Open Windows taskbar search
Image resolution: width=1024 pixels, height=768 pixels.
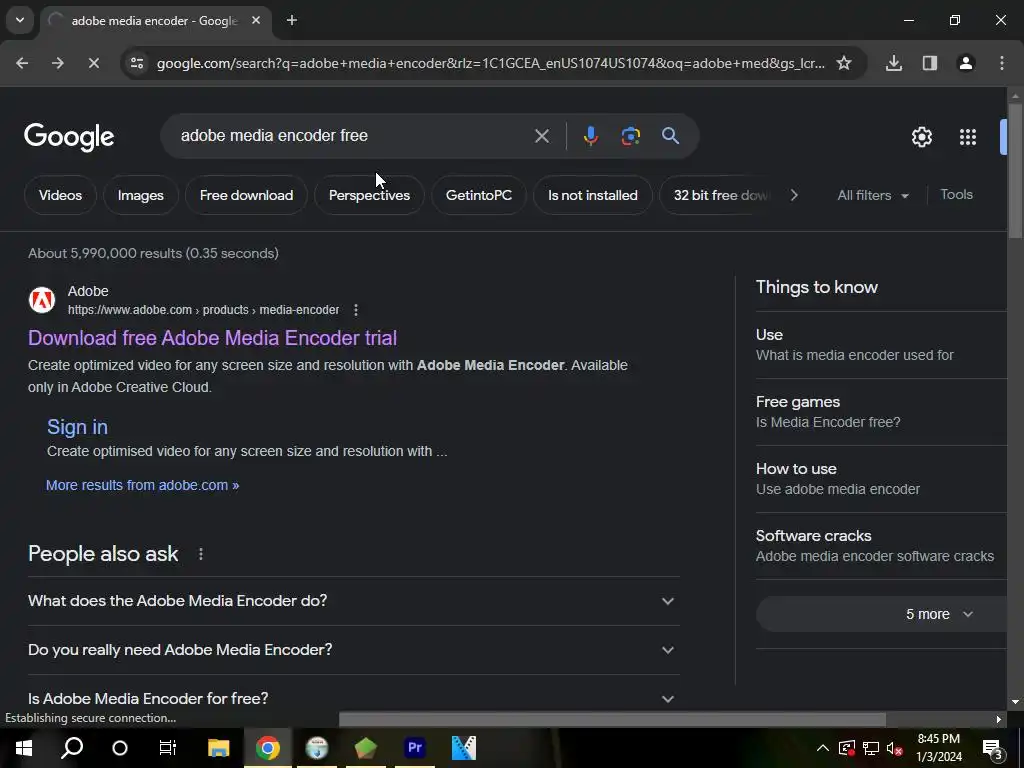coord(72,748)
